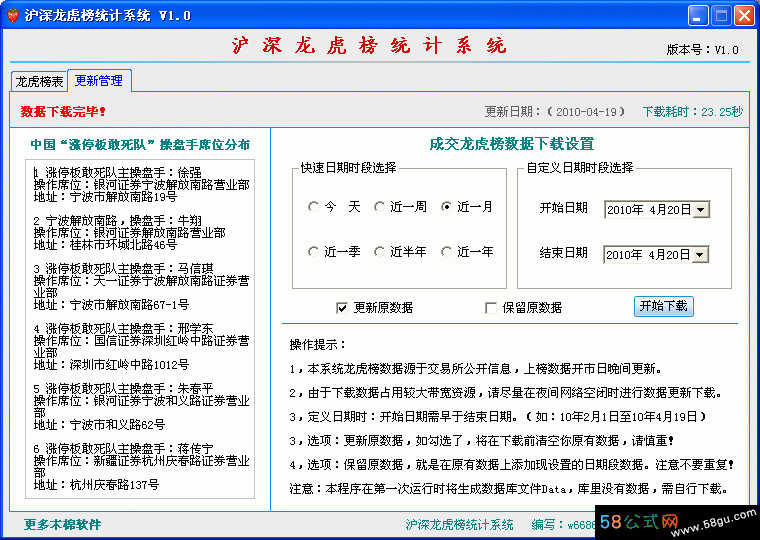Click entry 3 主操盘手 马信琪
The width and height of the screenshot is (760, 540).
(x=124, y=269)
